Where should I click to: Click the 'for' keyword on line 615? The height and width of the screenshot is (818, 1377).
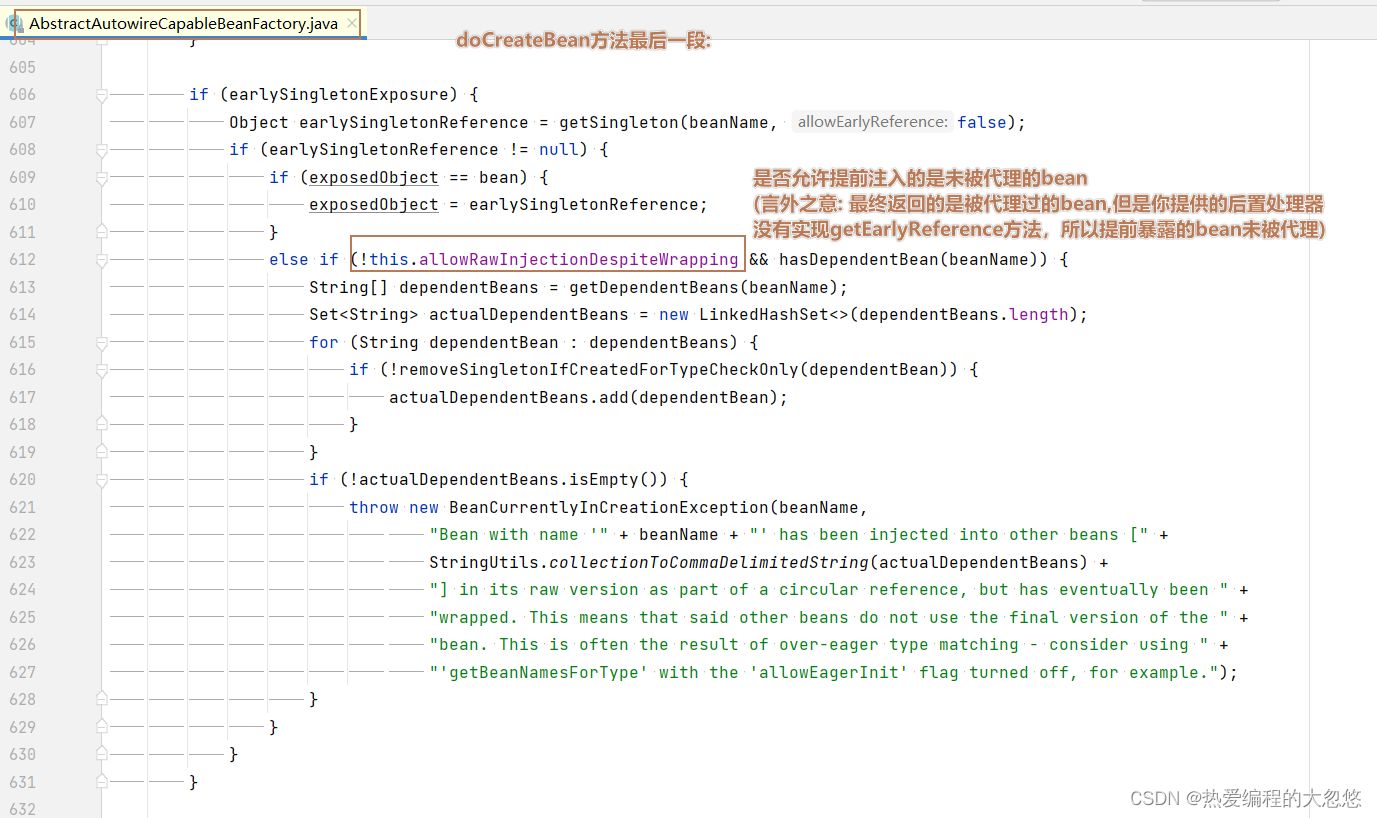tap(324, 342)
